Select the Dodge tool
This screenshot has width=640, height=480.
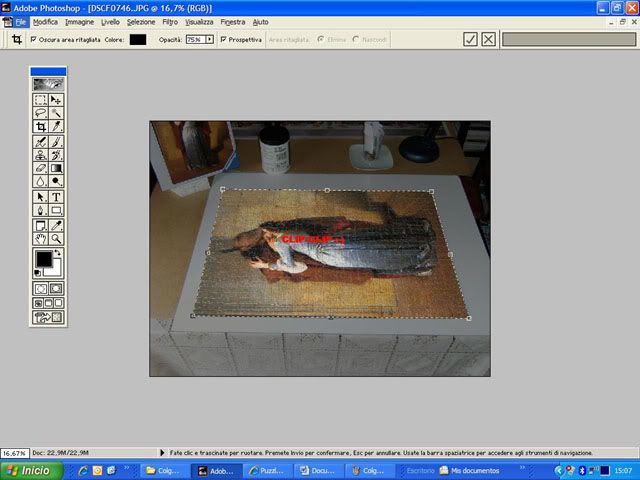(56, 181)
